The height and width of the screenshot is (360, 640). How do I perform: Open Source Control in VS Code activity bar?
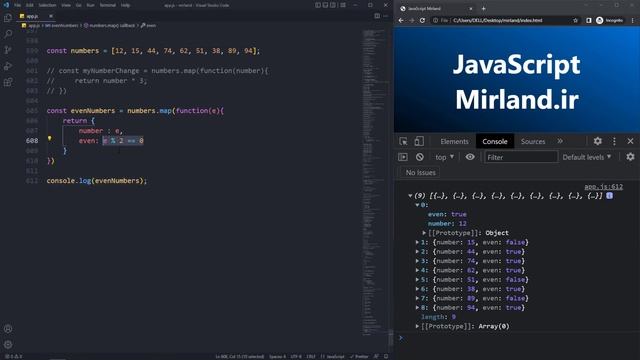pos(8,50)
